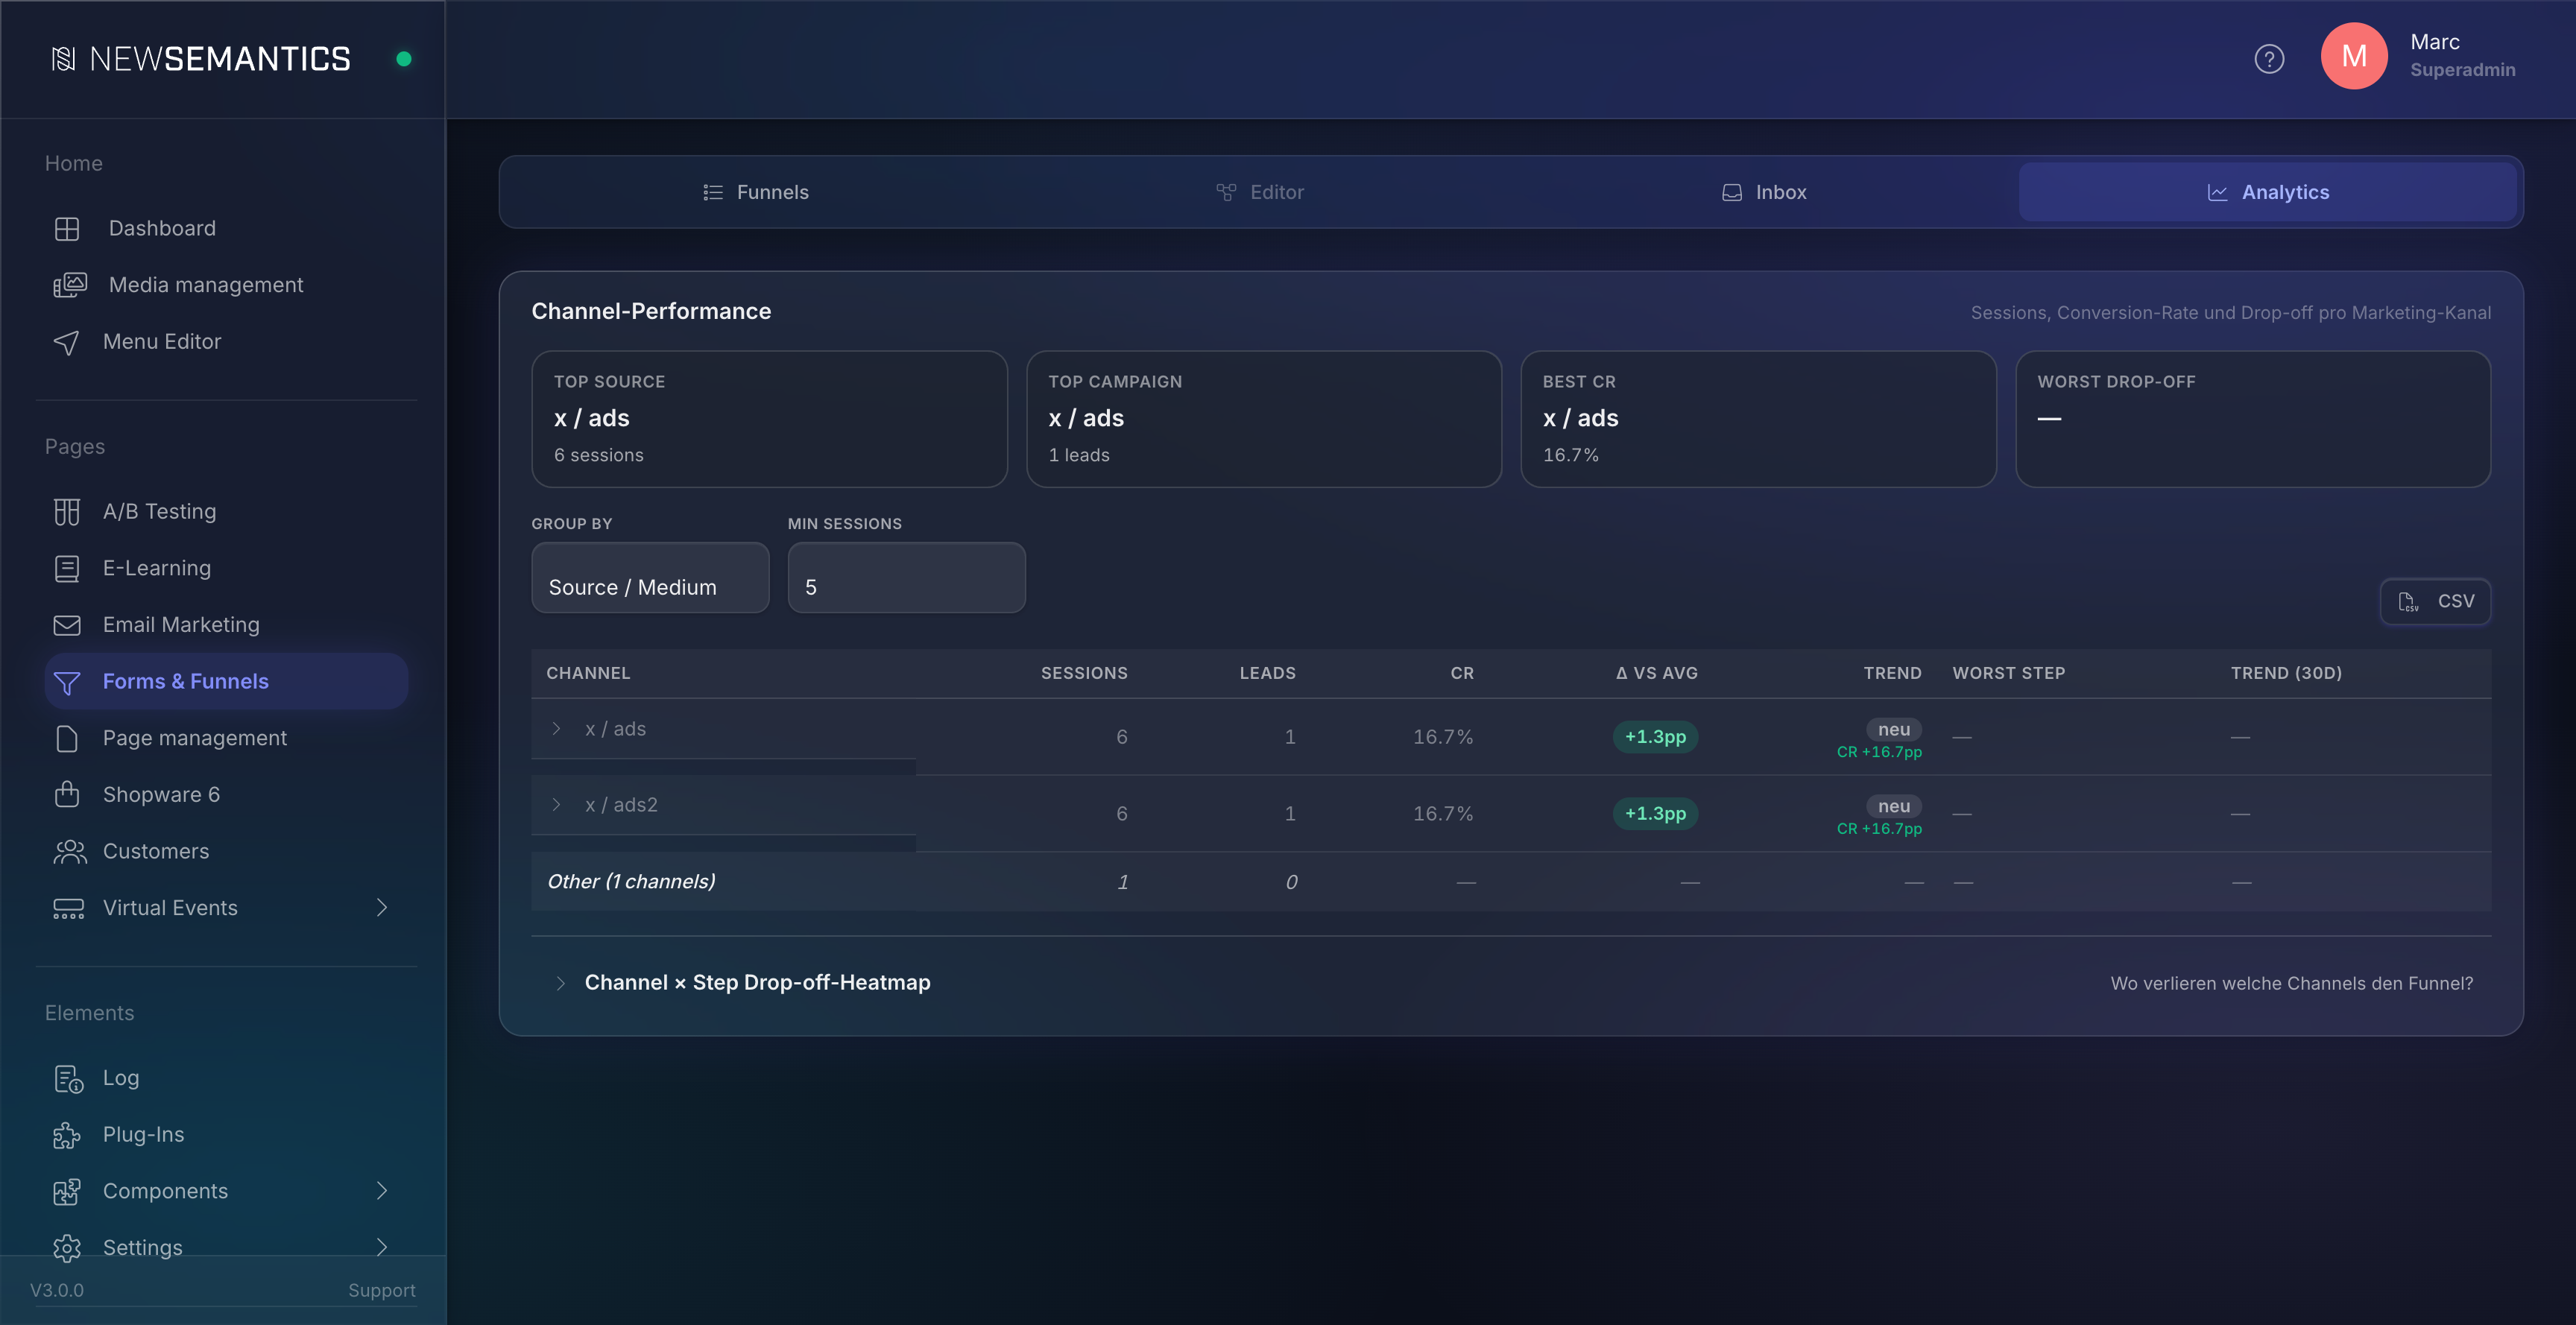Click the Δ VS AVG column header
Screen dimensions: 2576x1325
(x=1656, y=674)
